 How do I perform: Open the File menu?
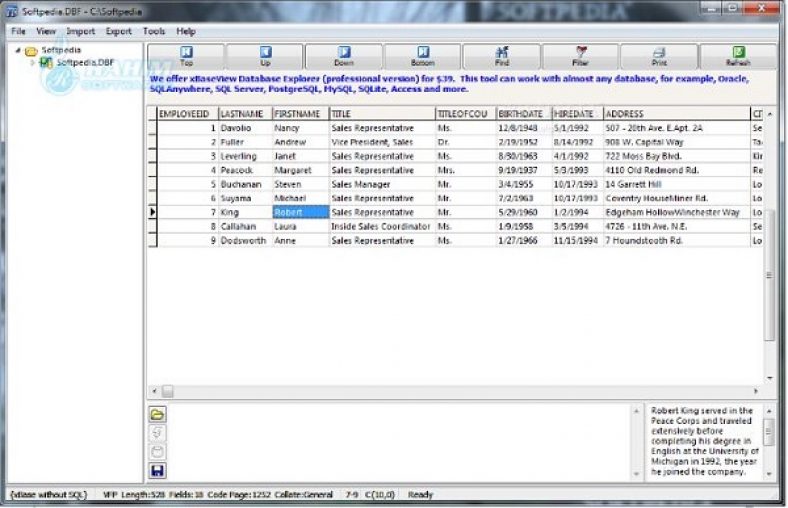tap(18, 31)
